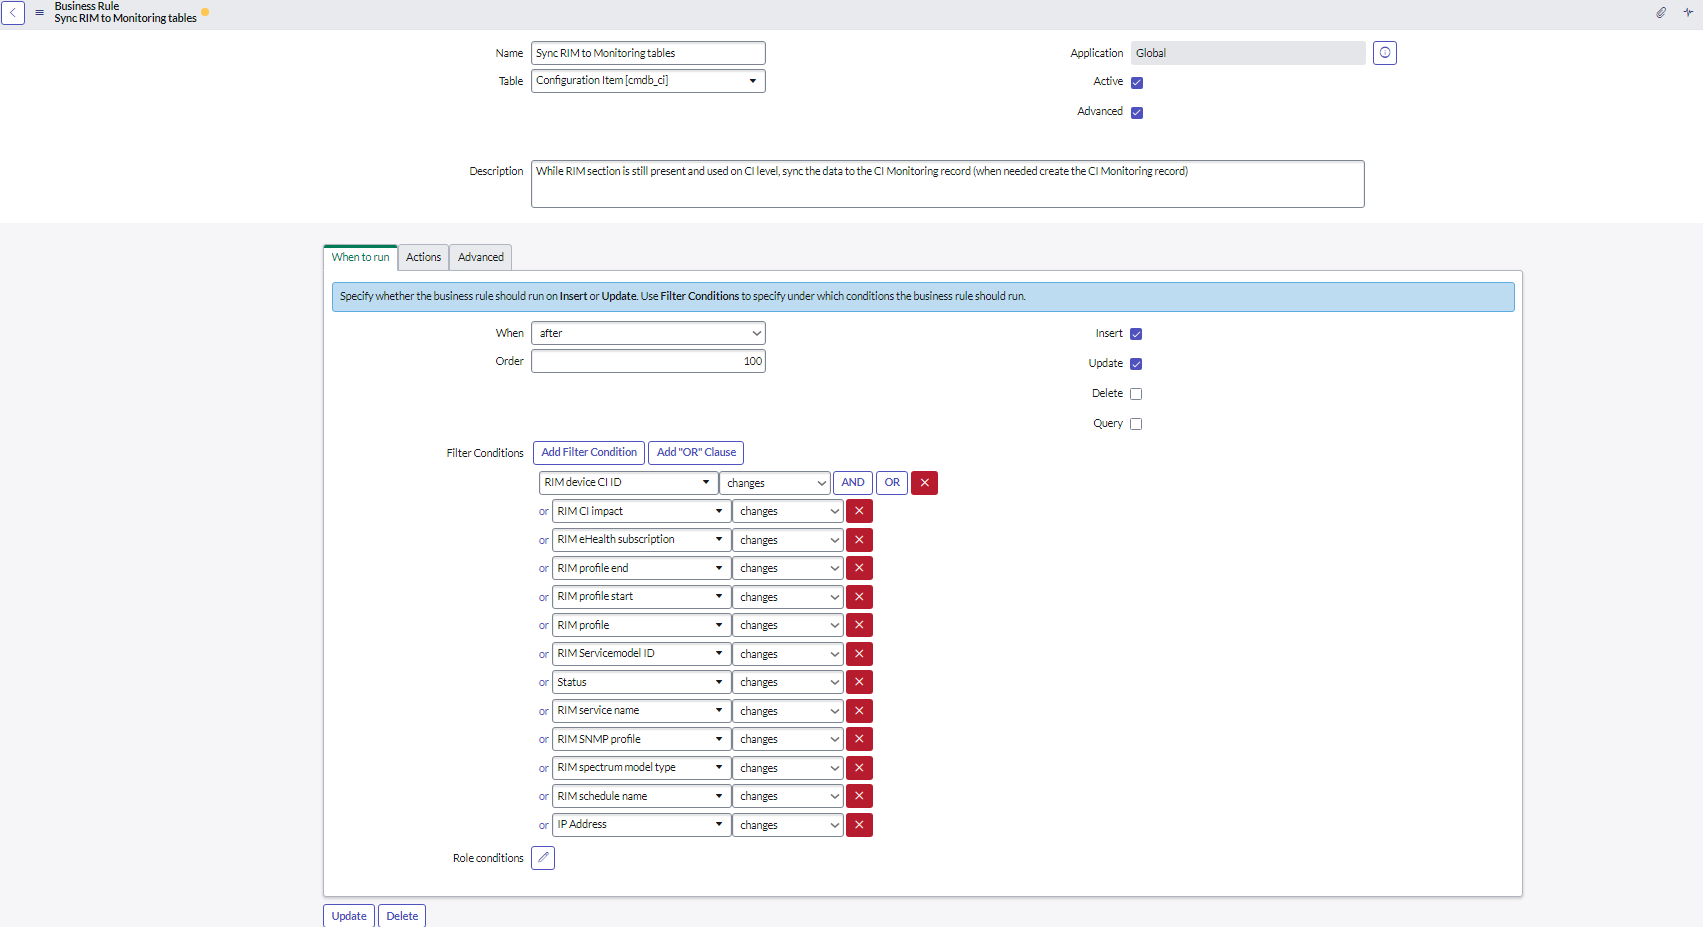Enable the Query checkbox
Screen dimensions: 1703x927
1136,424
